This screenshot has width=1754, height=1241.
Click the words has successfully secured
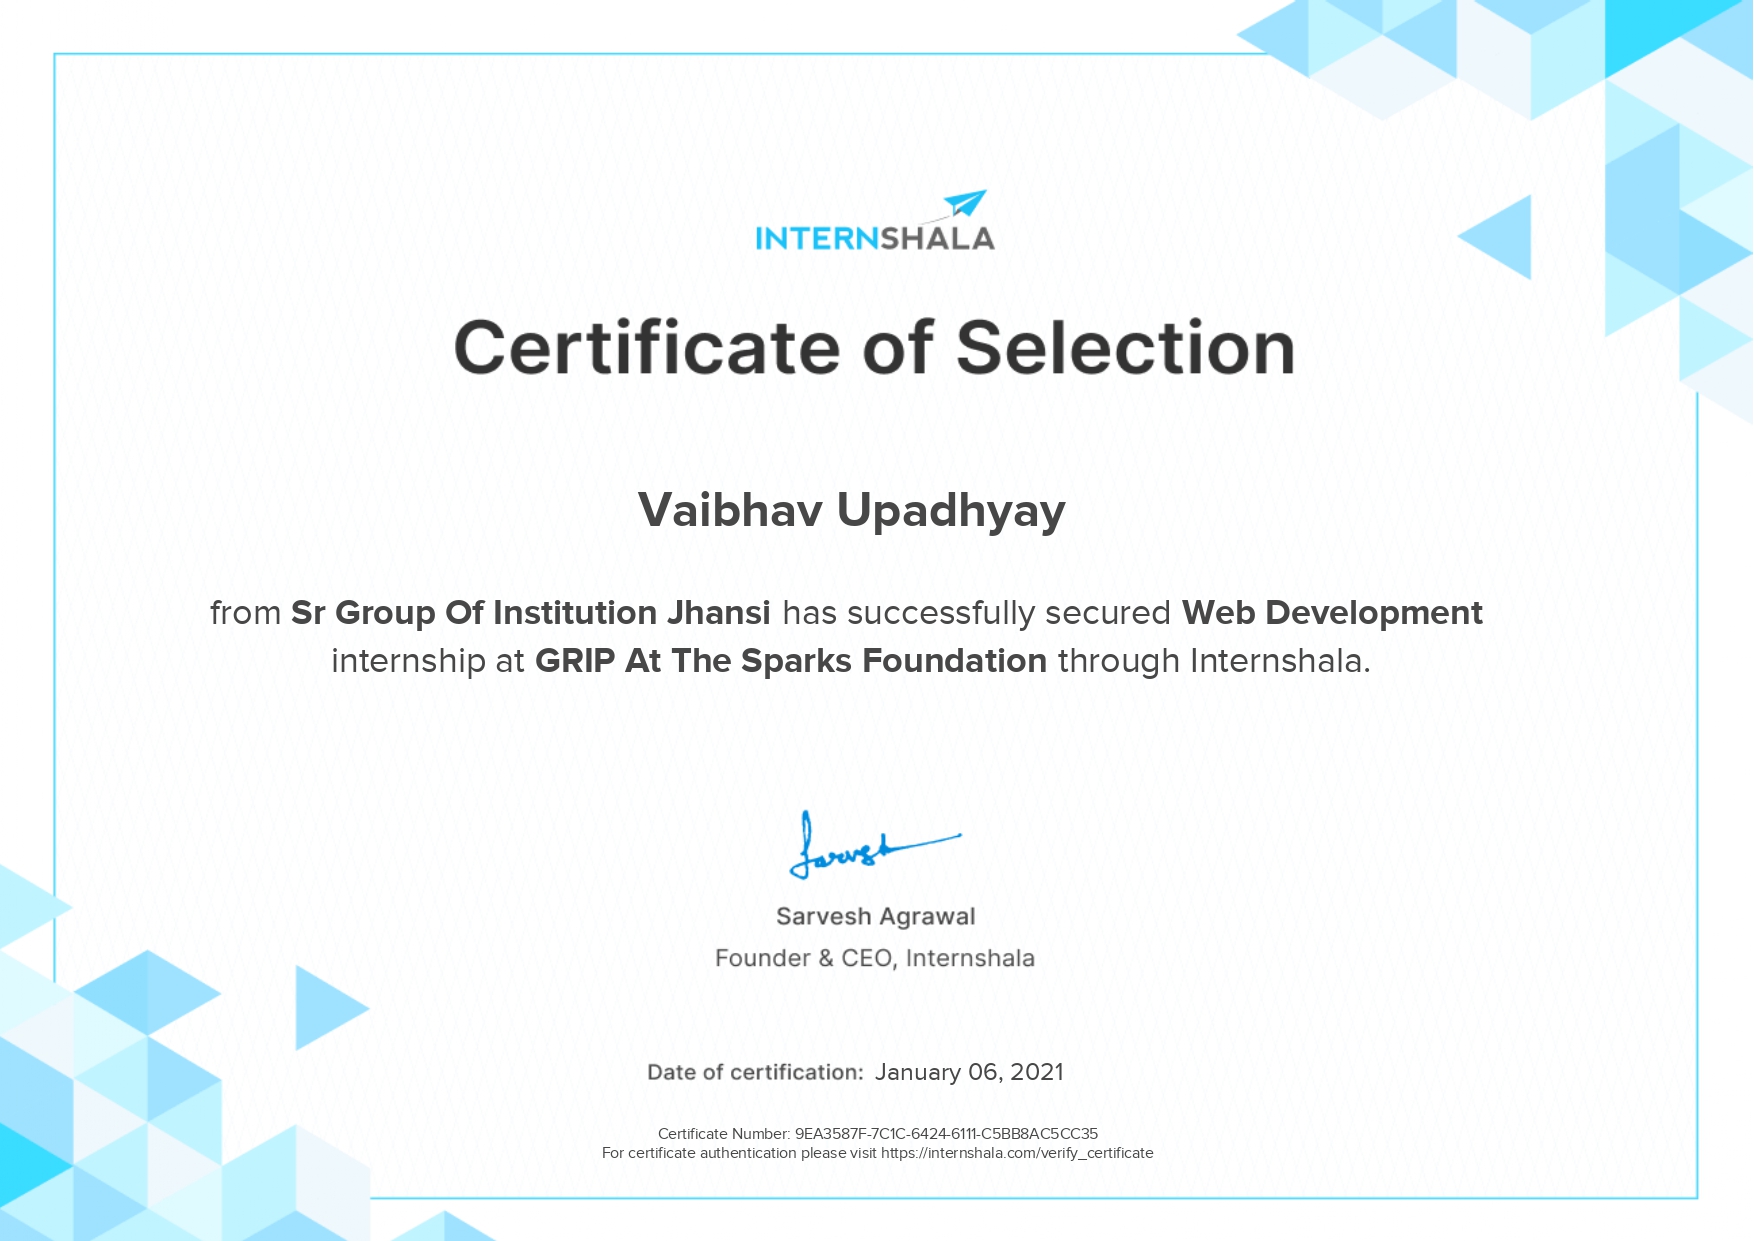(975, 612)
